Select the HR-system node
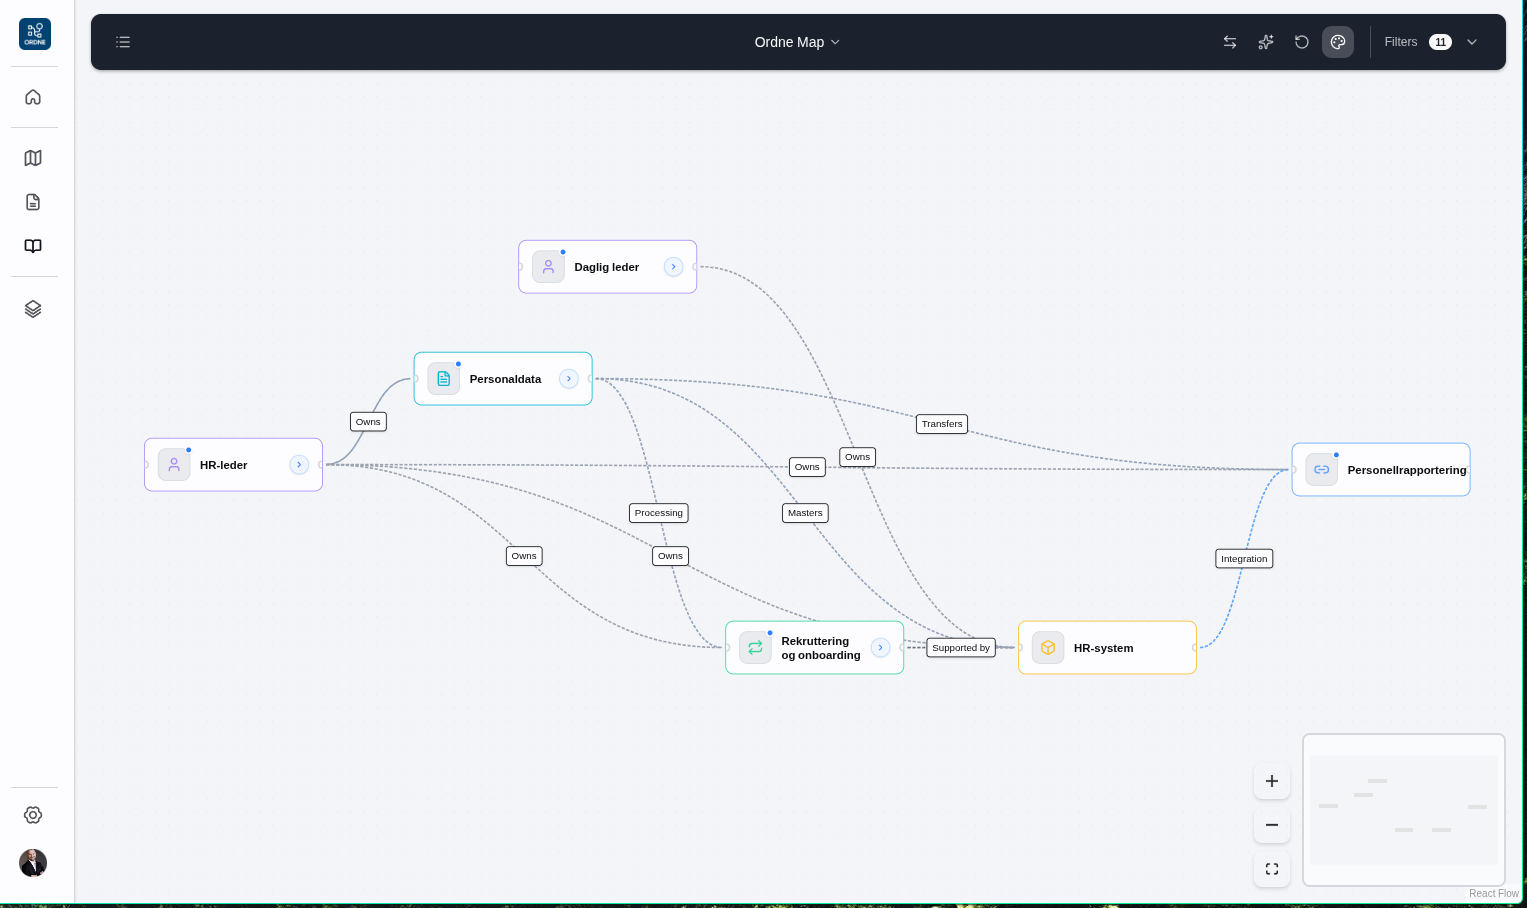Screen dimensions: 1527x908 1107,648
